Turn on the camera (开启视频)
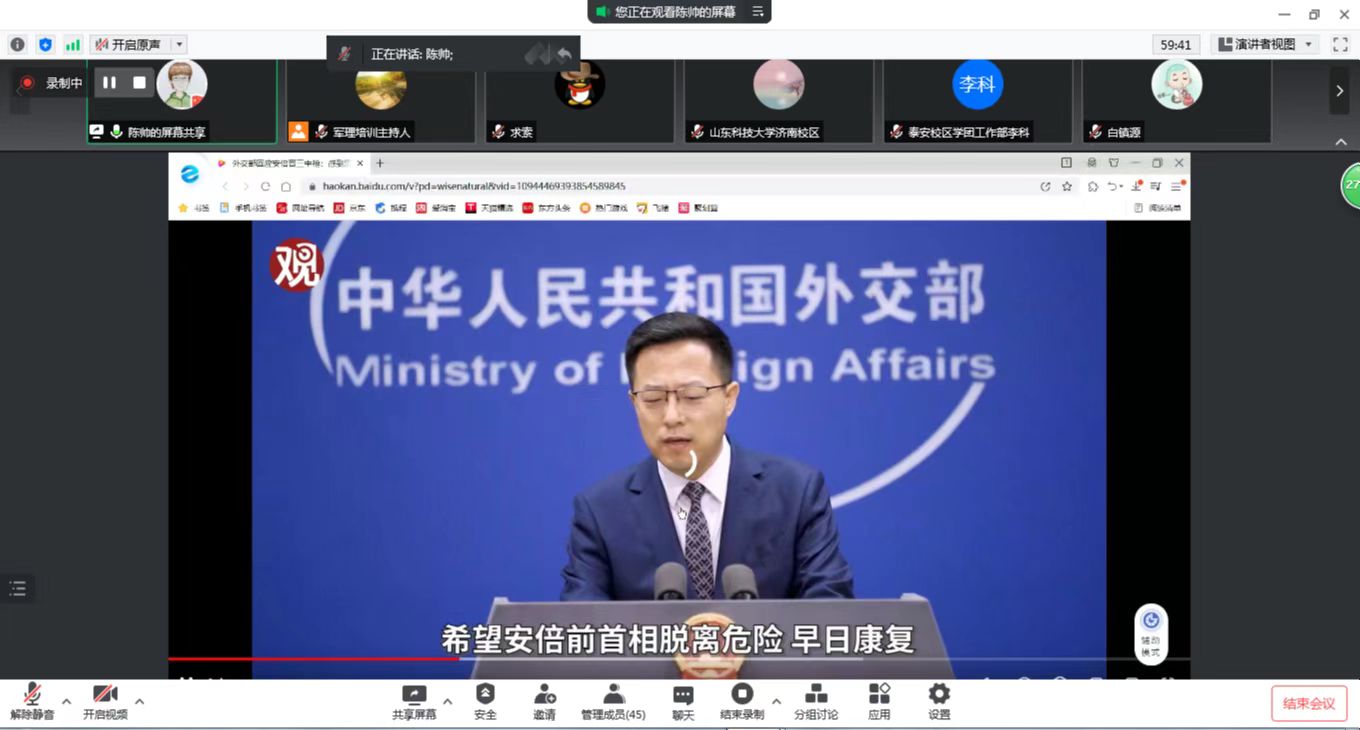This screenshot has height=730, width=1360. click(x=105, y=695)
